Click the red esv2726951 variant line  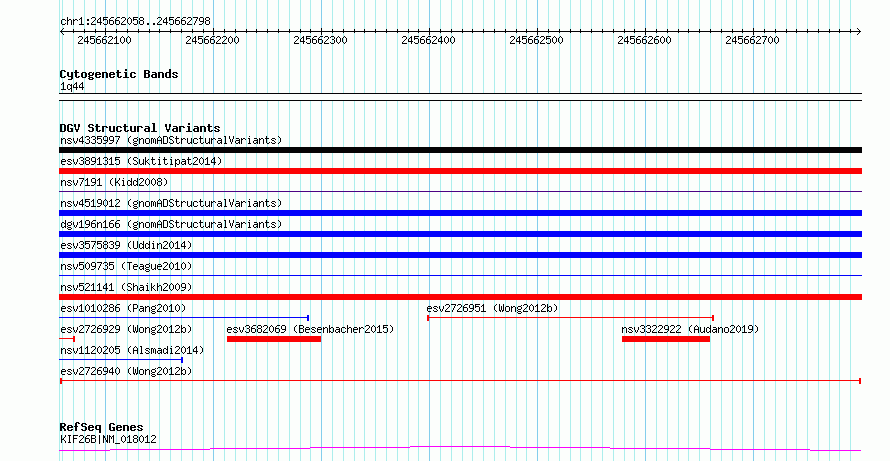tap(570, 318)
